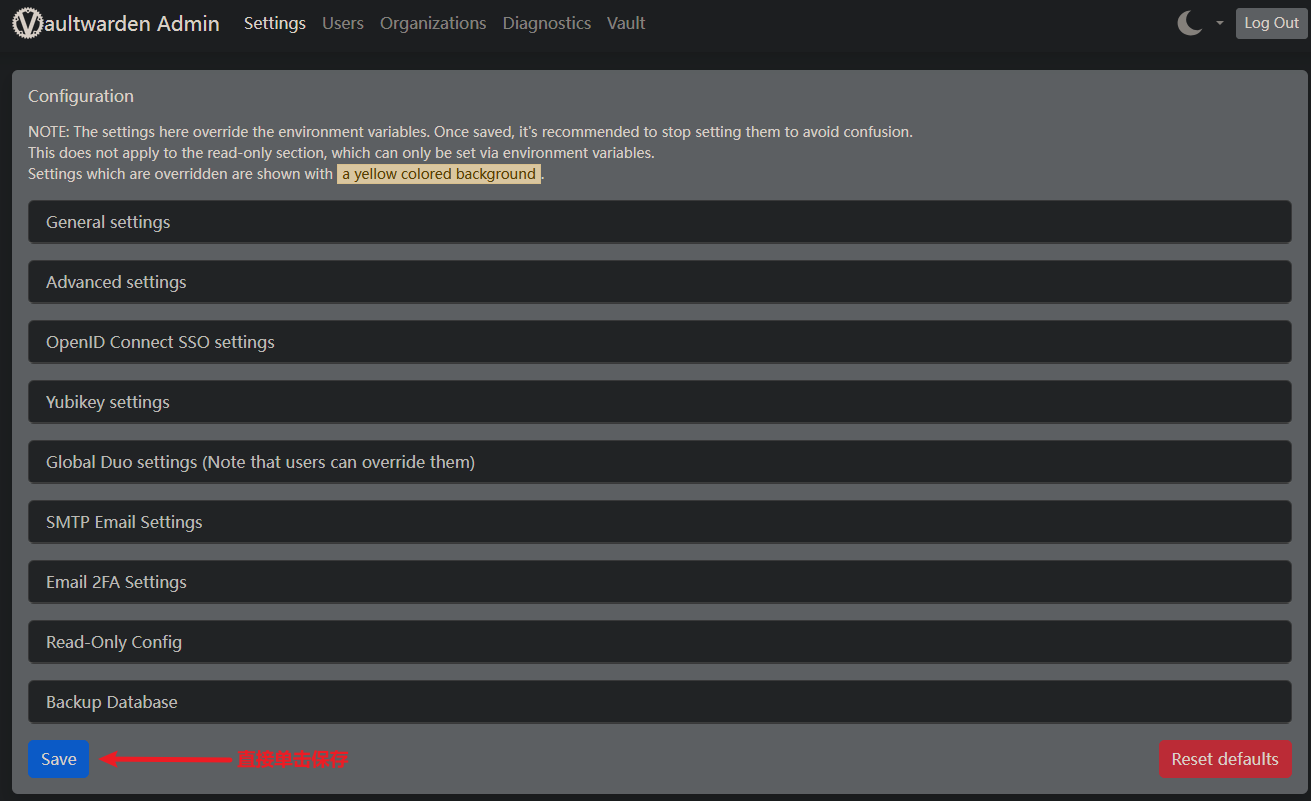Click the Vaultwarden gear logo icon
The width and height of the screenshot is (1311, 801).
pyautogui.click(x=28, y=23)
